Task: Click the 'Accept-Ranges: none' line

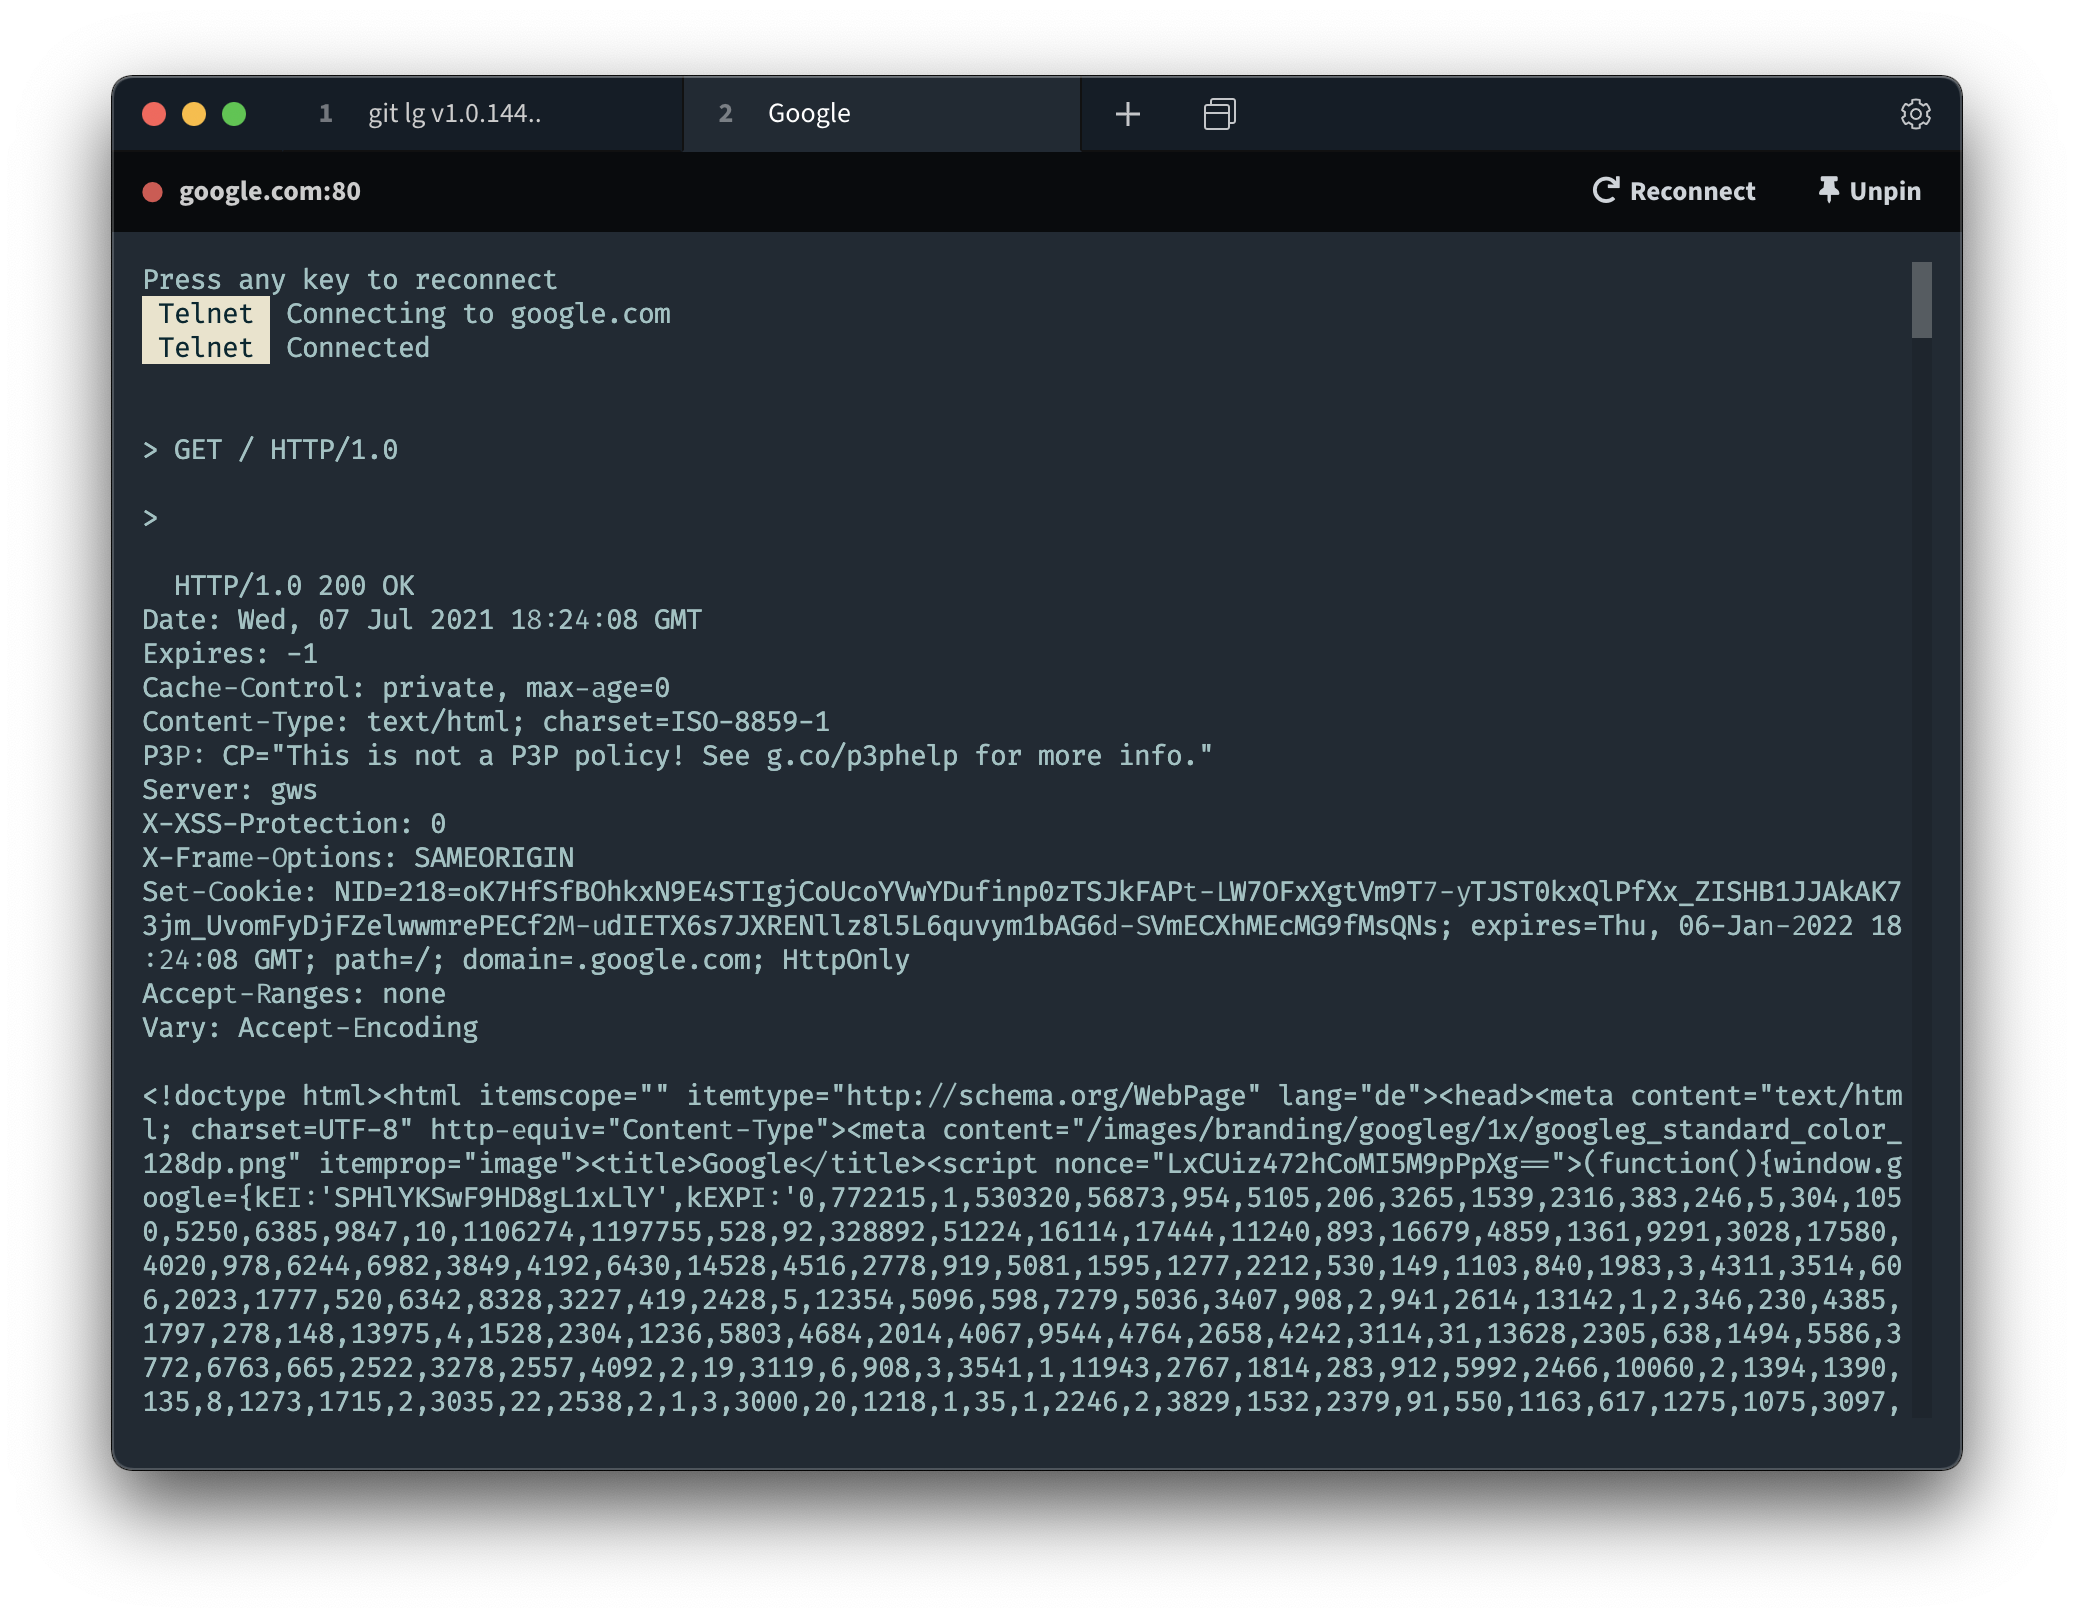Action: 294,994
